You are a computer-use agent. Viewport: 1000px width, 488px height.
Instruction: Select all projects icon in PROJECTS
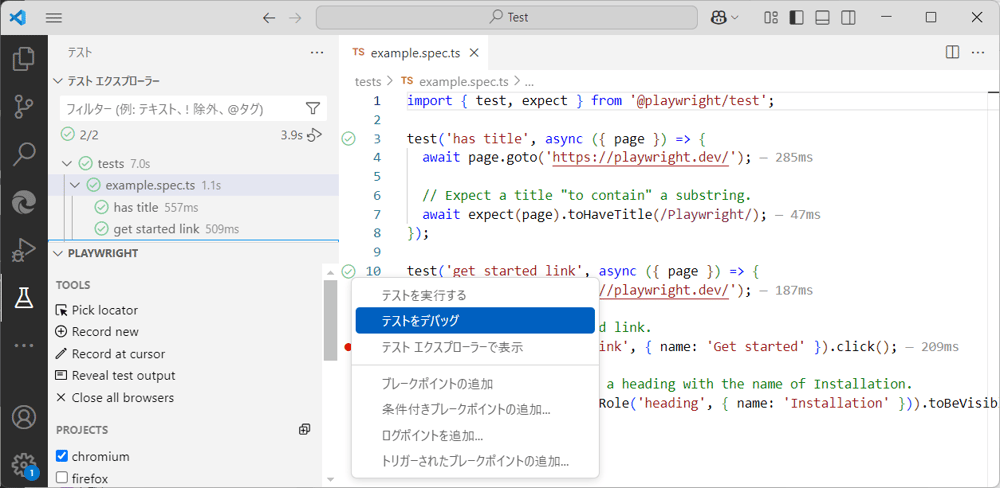coord(304,429)
